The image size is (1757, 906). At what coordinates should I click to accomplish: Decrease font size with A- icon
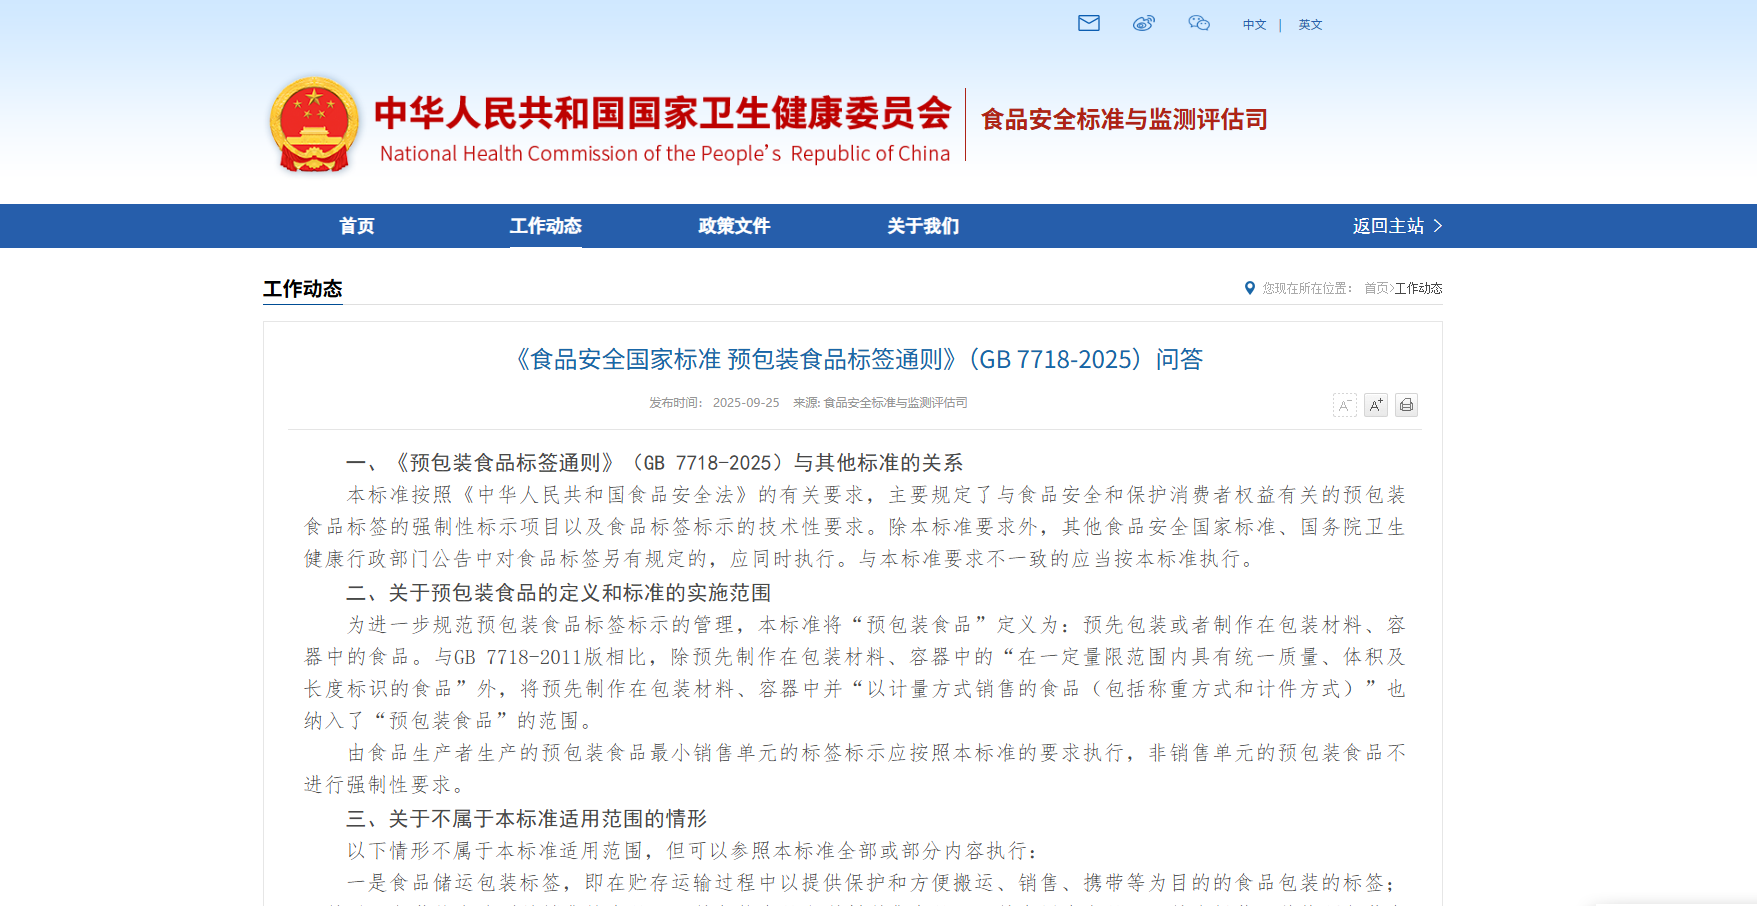(1344, 405)
